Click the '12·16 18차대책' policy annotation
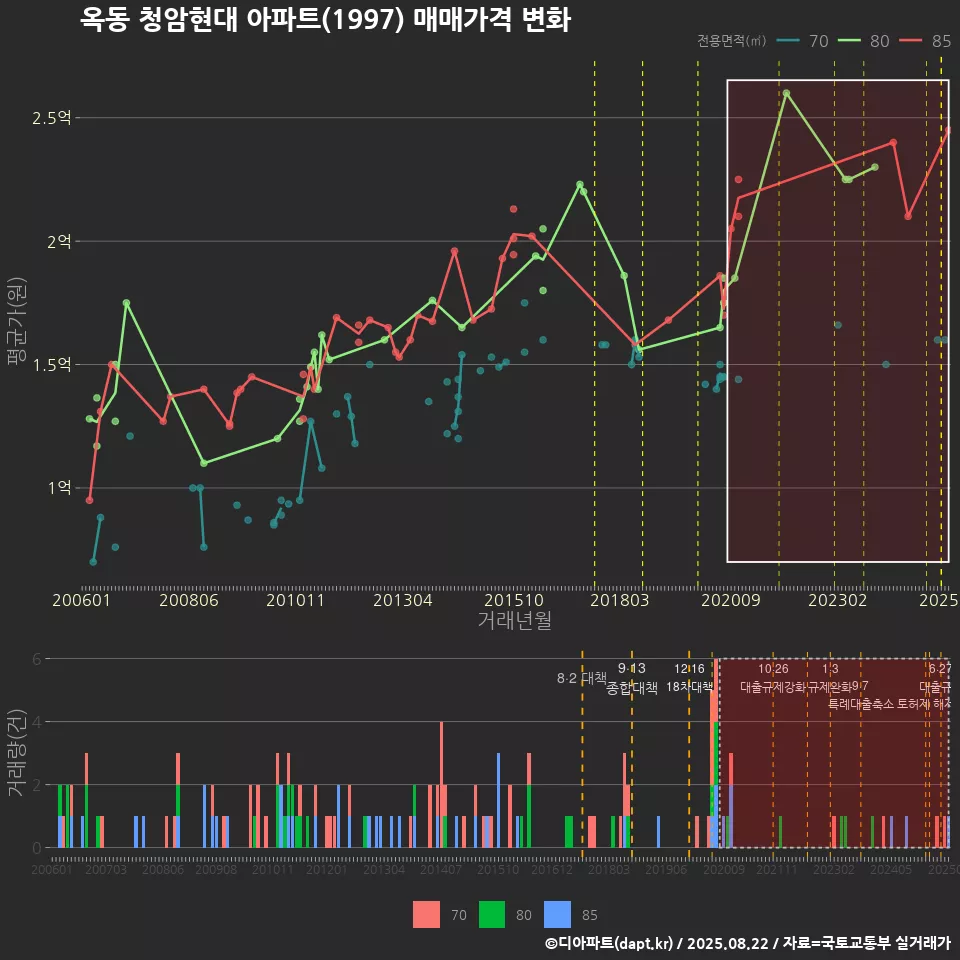 click(x=689, y=678)
